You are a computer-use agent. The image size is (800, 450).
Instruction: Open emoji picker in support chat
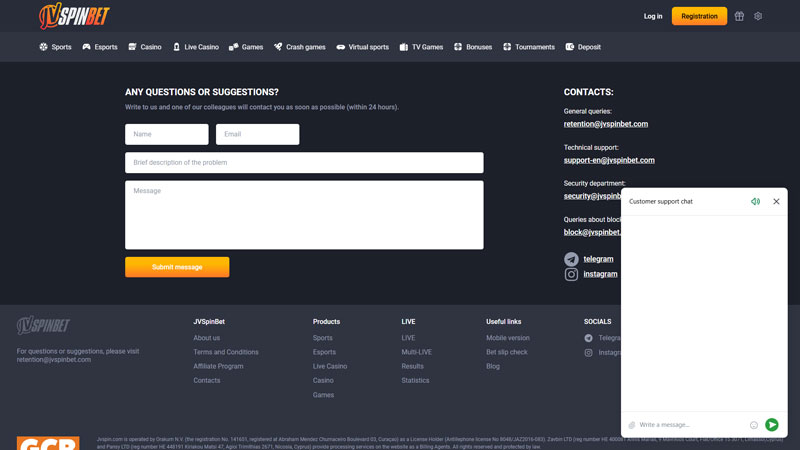point(754,425)
